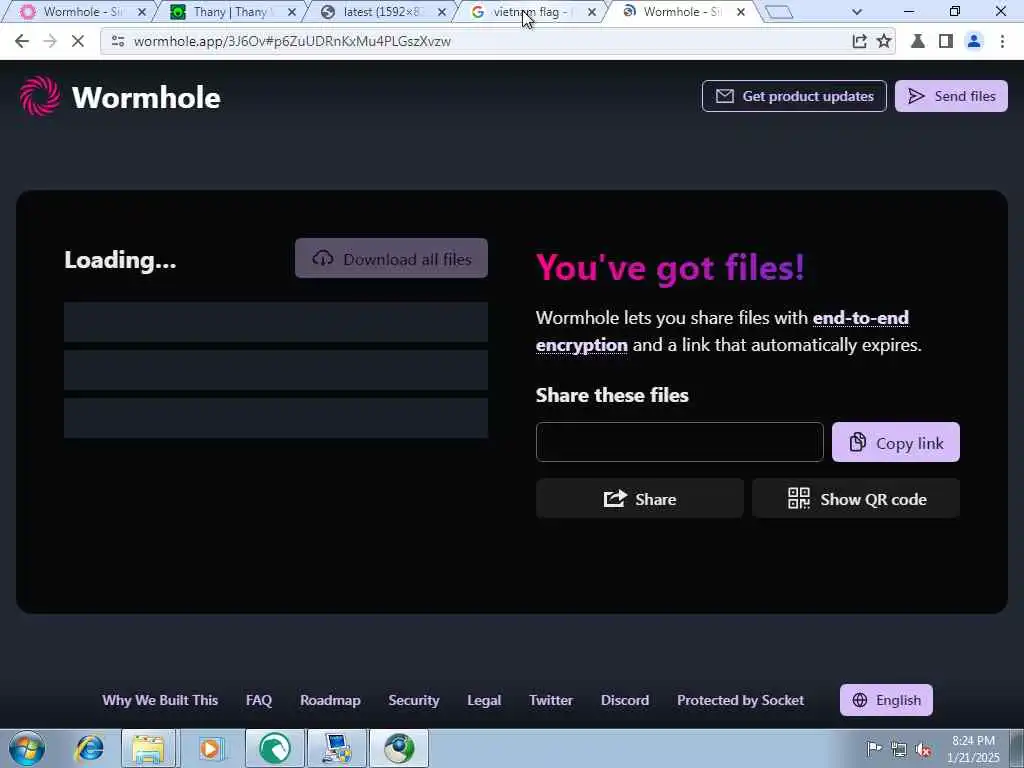View site information icon in address bar
The width and height of the screenshot is (1024, 768).
pos(118,41)
